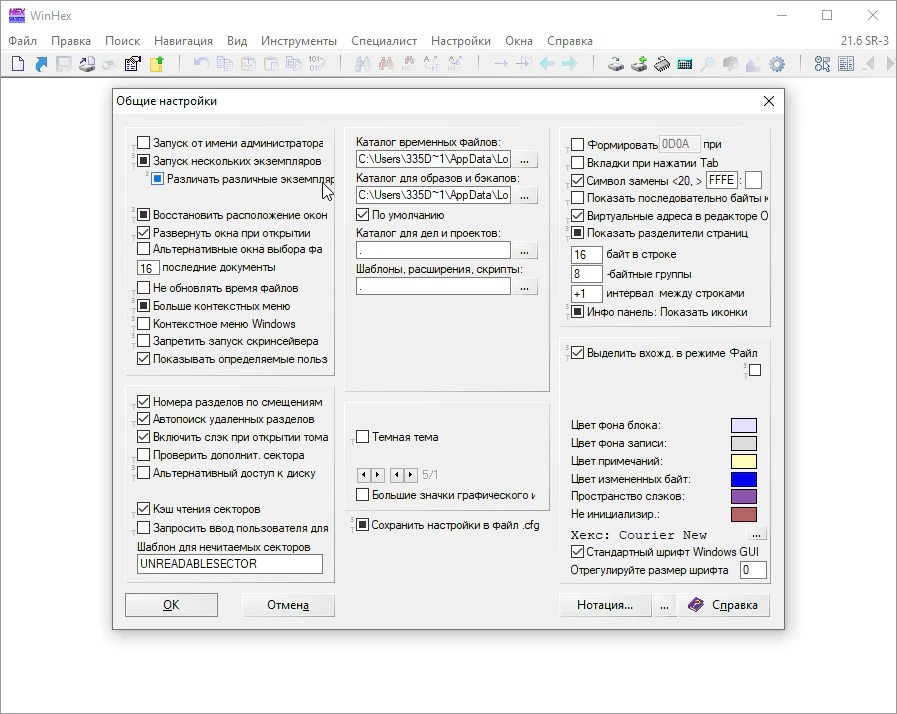Click the Open Disk toolbar icon
The width and height of the screenshot is (897, 714).
[617, 65]
